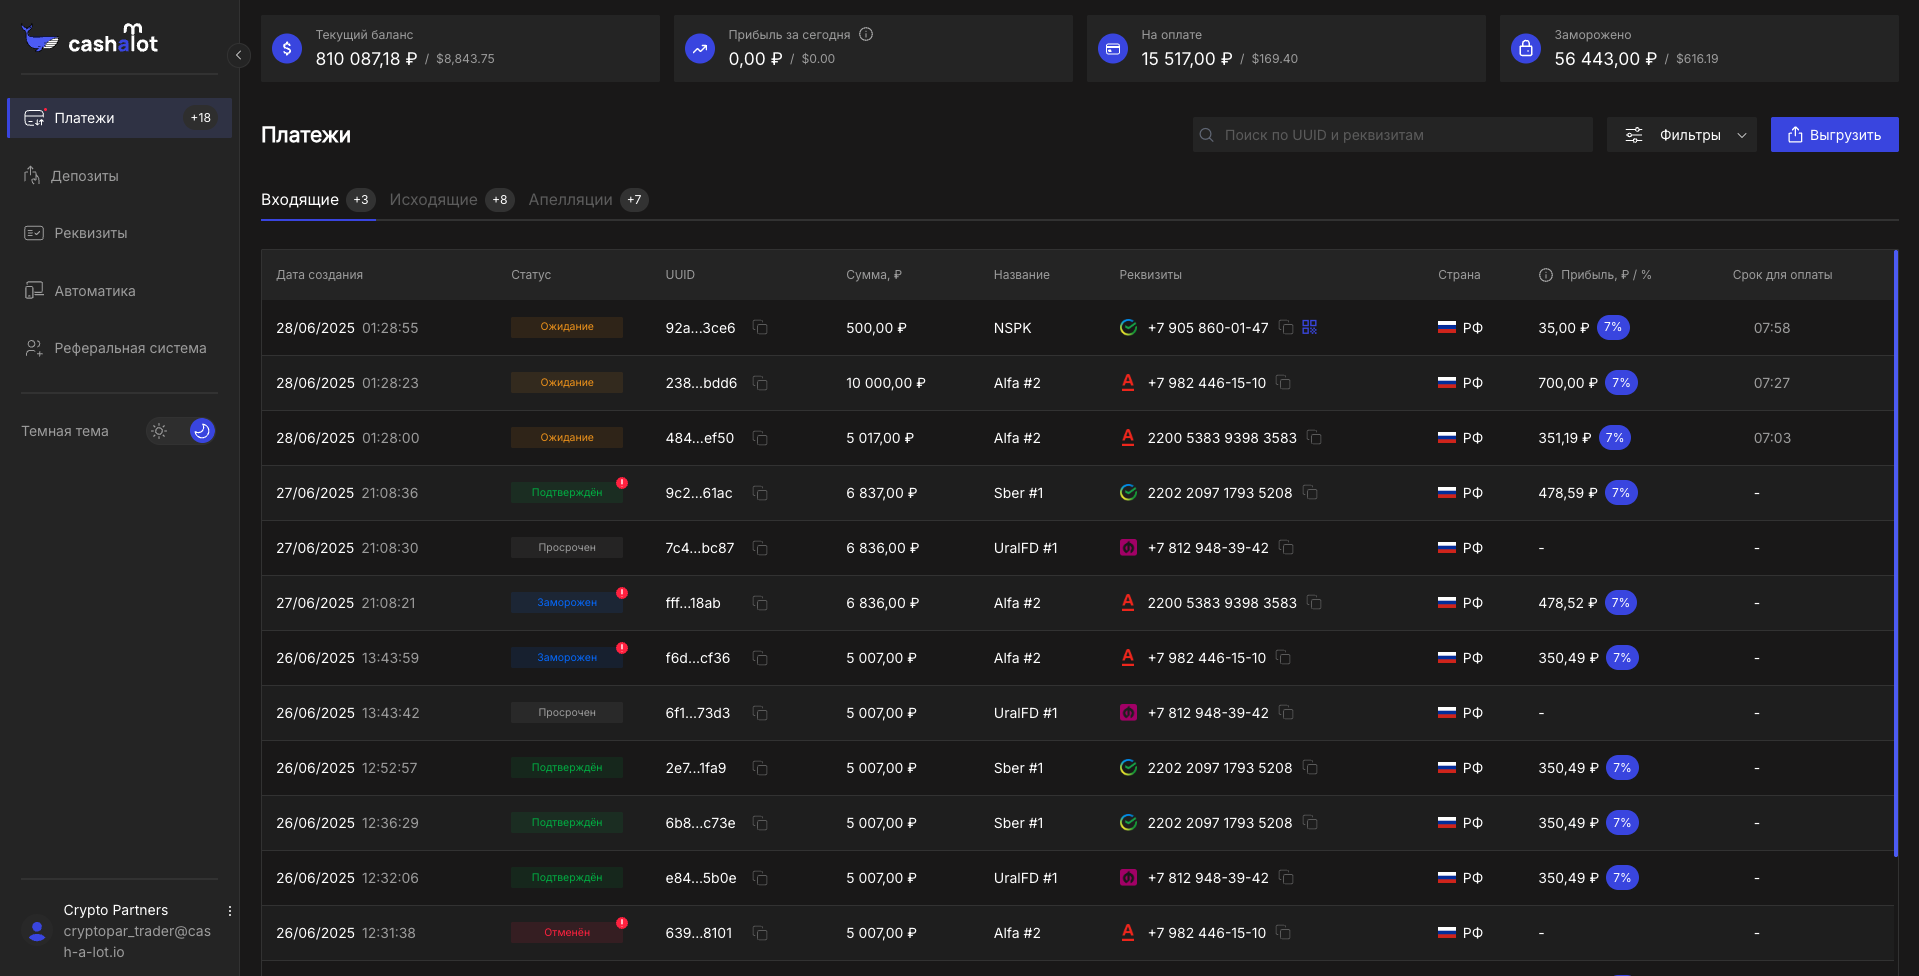The image size is (1919, 976).
Task: Click the card icon on На оплате card
Action: click(1113, 48)
